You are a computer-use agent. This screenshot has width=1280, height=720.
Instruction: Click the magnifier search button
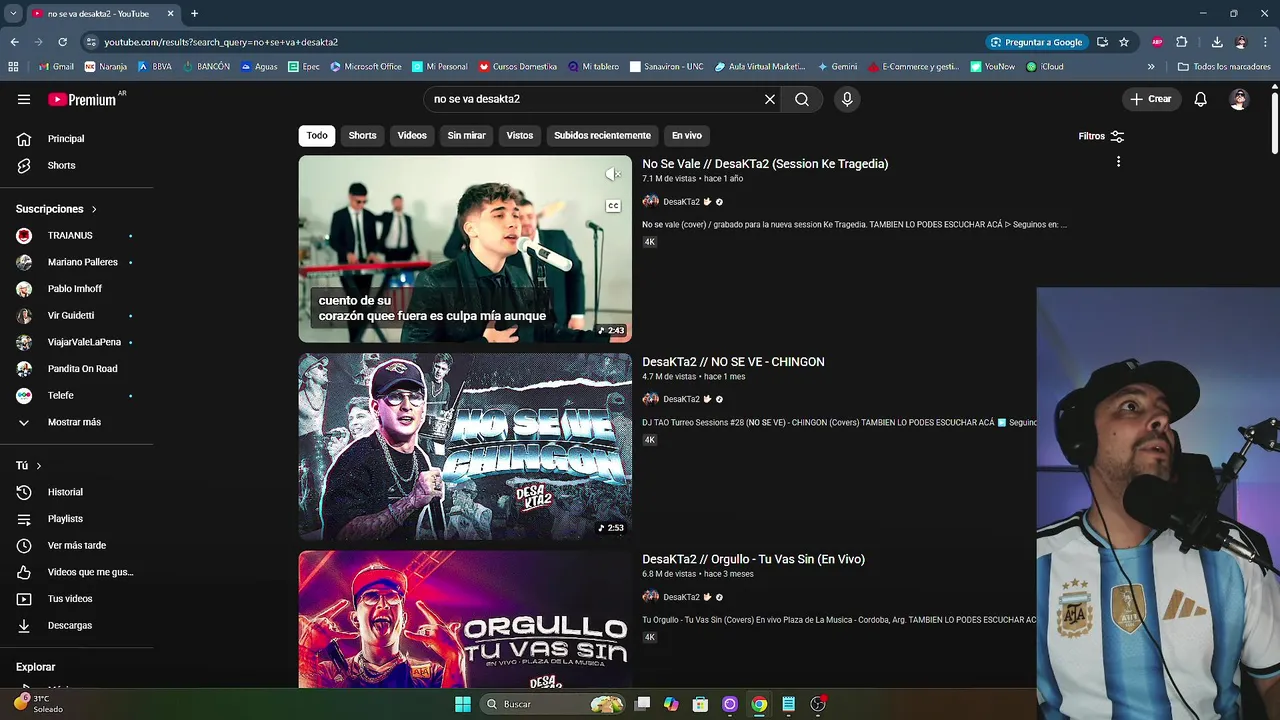802,99
